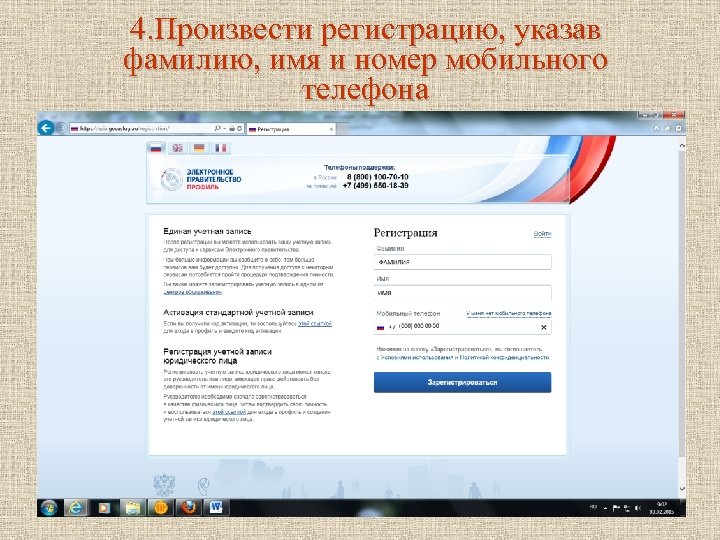
Task: Open browser Tools gear icon
Action: point(679,129)
